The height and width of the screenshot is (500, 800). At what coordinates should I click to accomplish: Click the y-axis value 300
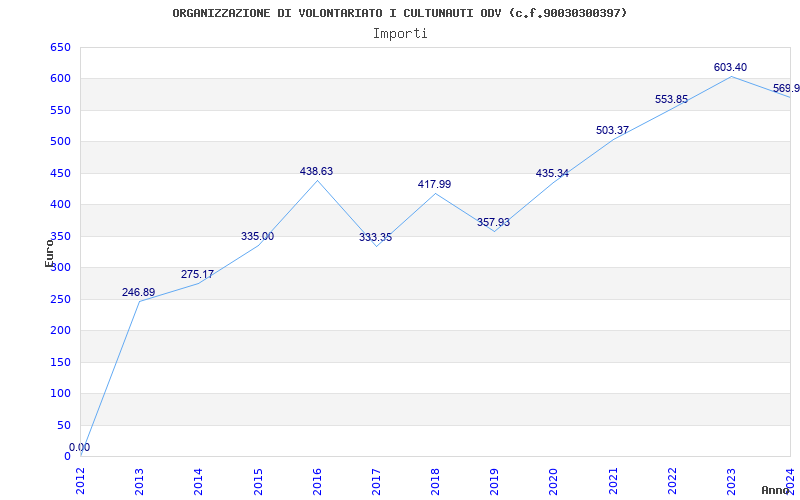point(60,267)
